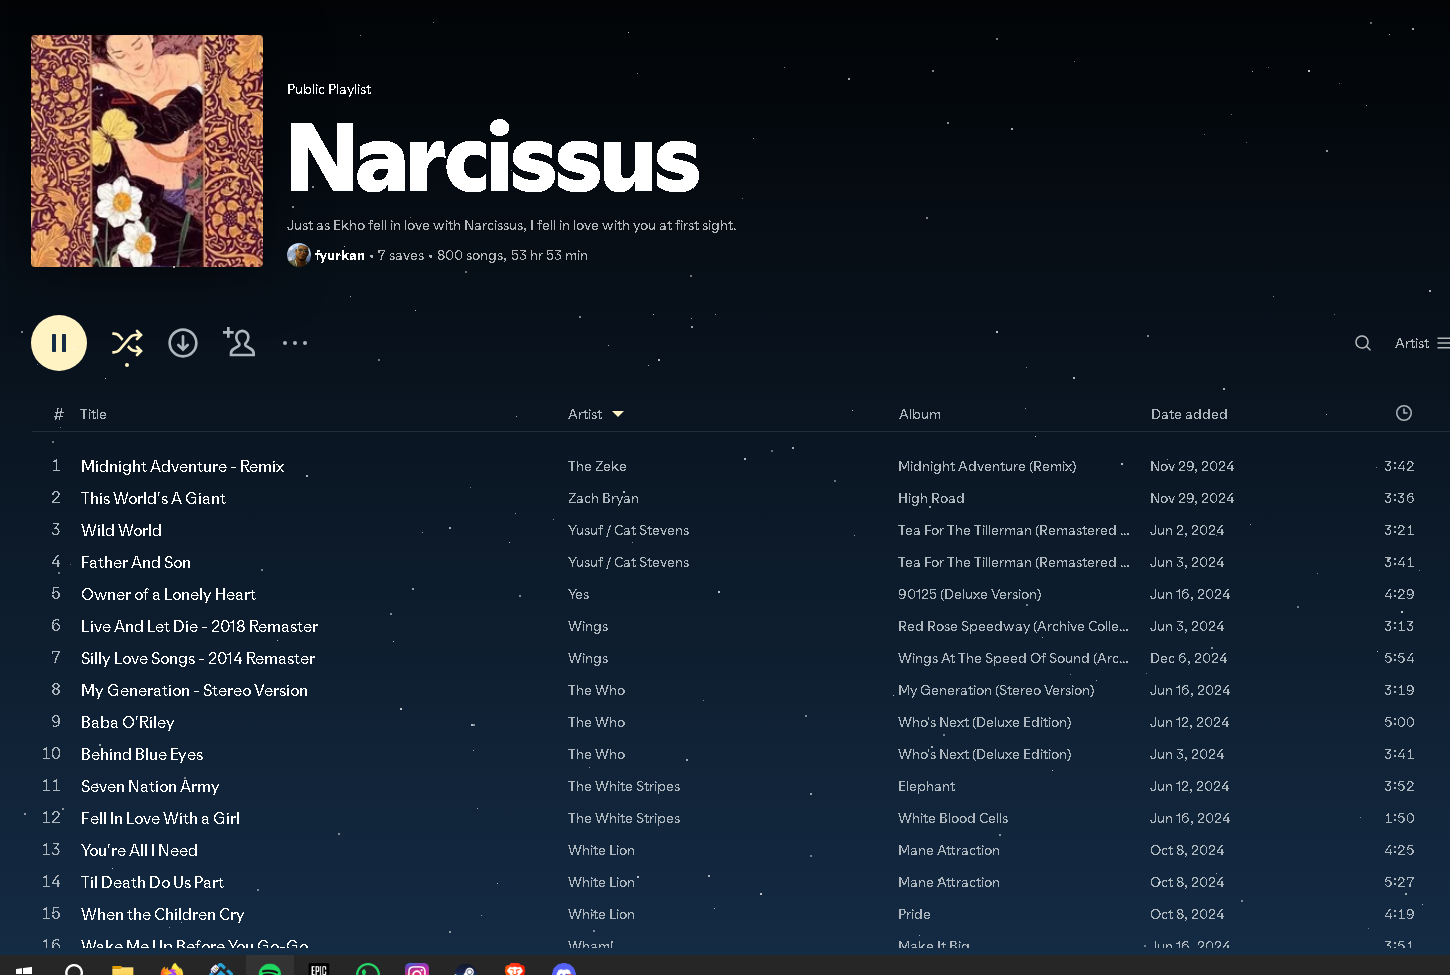
Task: Launch Epic Games from the taskbar
Action: click(319, 969)
